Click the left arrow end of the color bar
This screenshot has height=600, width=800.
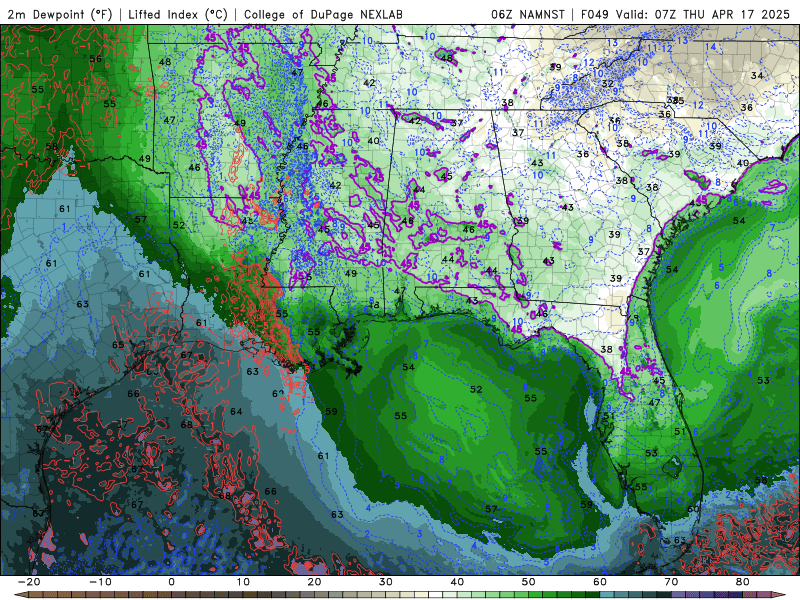pyautogui.click(x=20, y=594)
